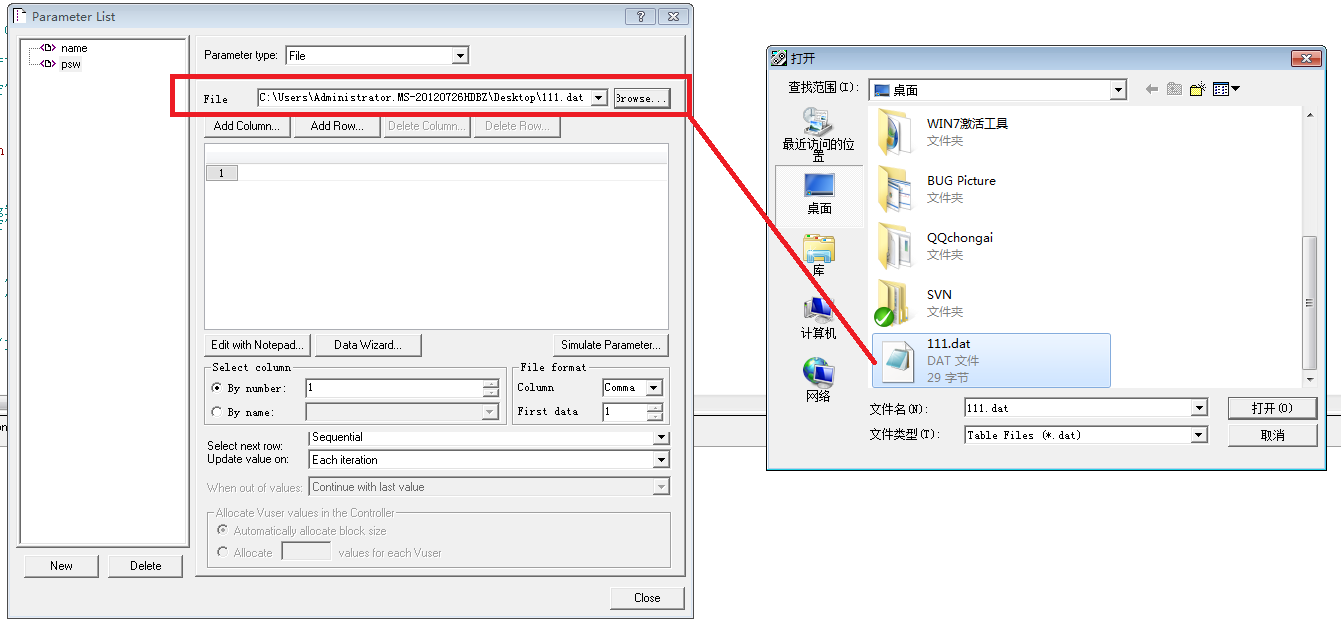Open the 文件名 dropdown arrow
This screenshot has height=629, width=1341.
click(1200, 408)
